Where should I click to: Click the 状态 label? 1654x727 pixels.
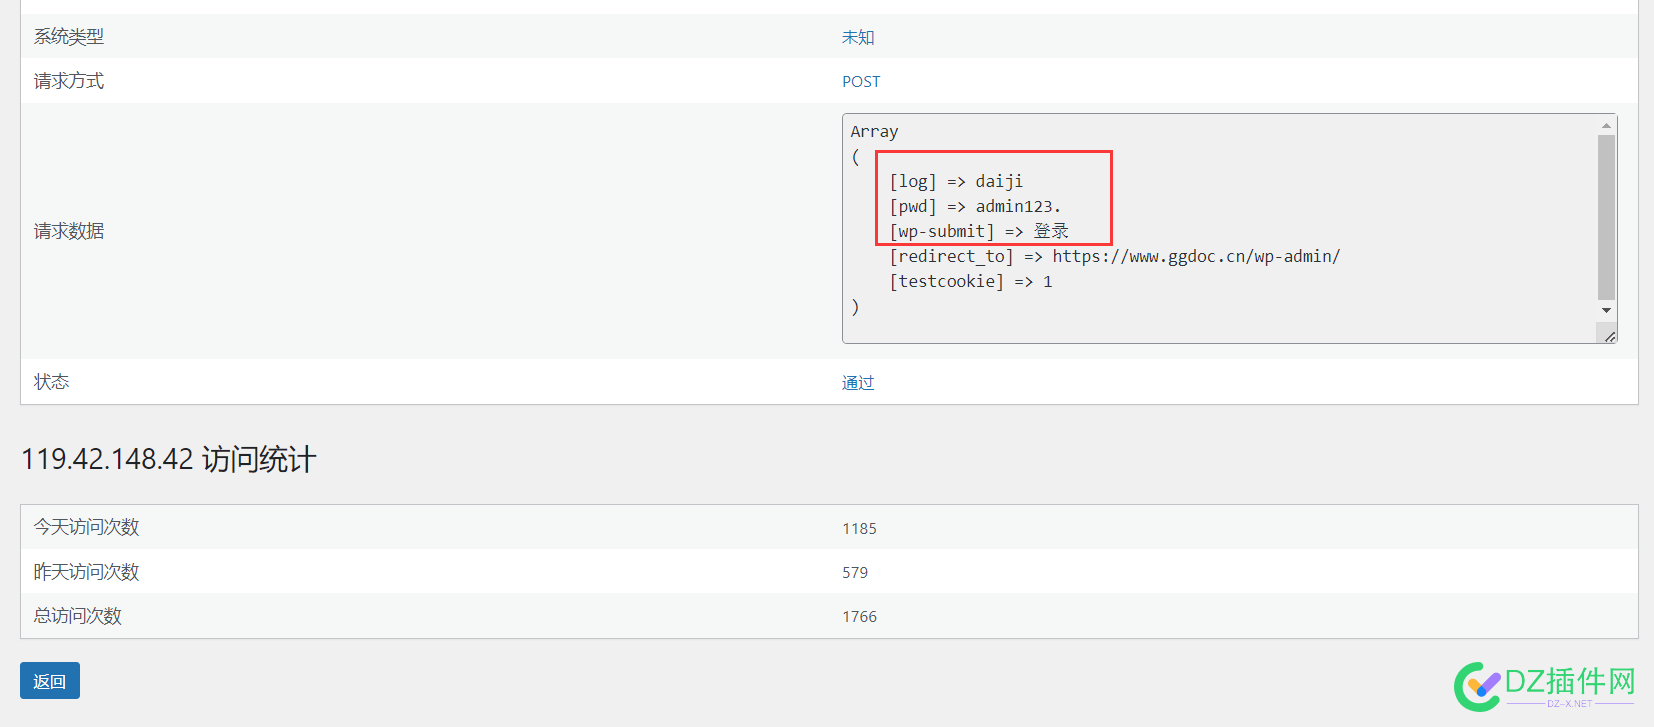(x=51, y=382)
